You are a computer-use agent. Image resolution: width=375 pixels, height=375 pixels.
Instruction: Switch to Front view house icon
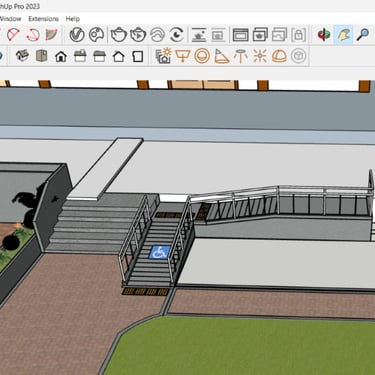tap(61, 56)
